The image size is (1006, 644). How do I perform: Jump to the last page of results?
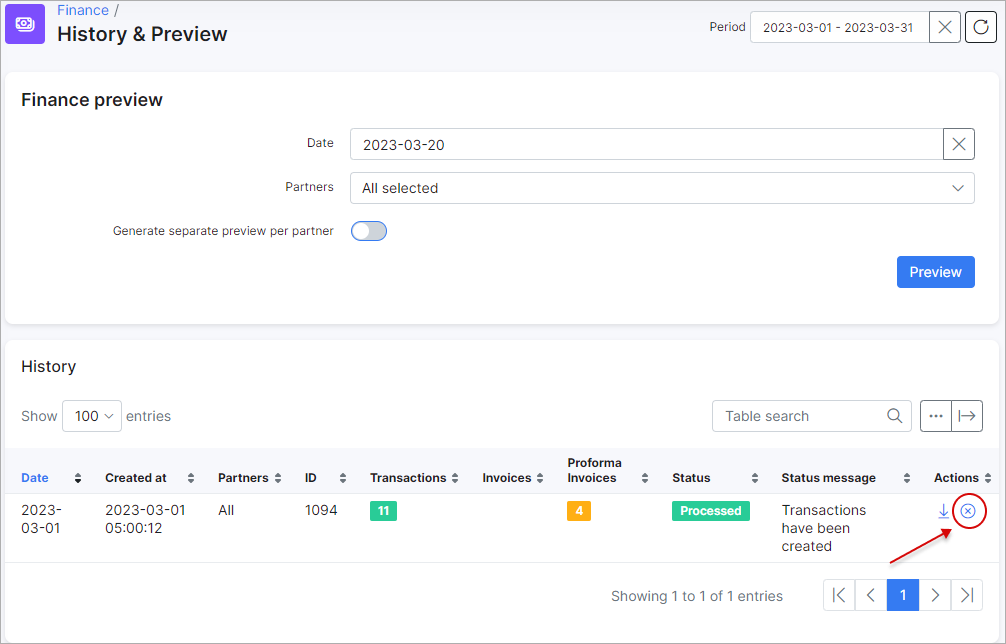[966, 595]
